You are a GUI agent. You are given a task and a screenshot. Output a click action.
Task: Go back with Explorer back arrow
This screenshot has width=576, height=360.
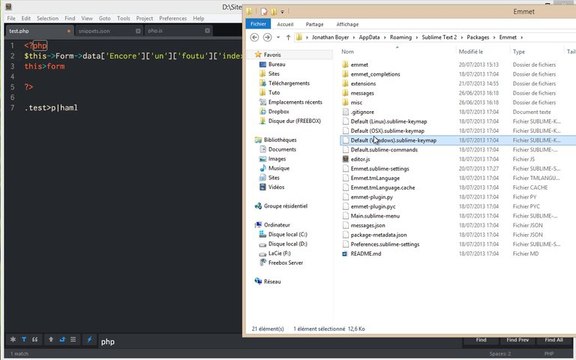pos(254,37)
